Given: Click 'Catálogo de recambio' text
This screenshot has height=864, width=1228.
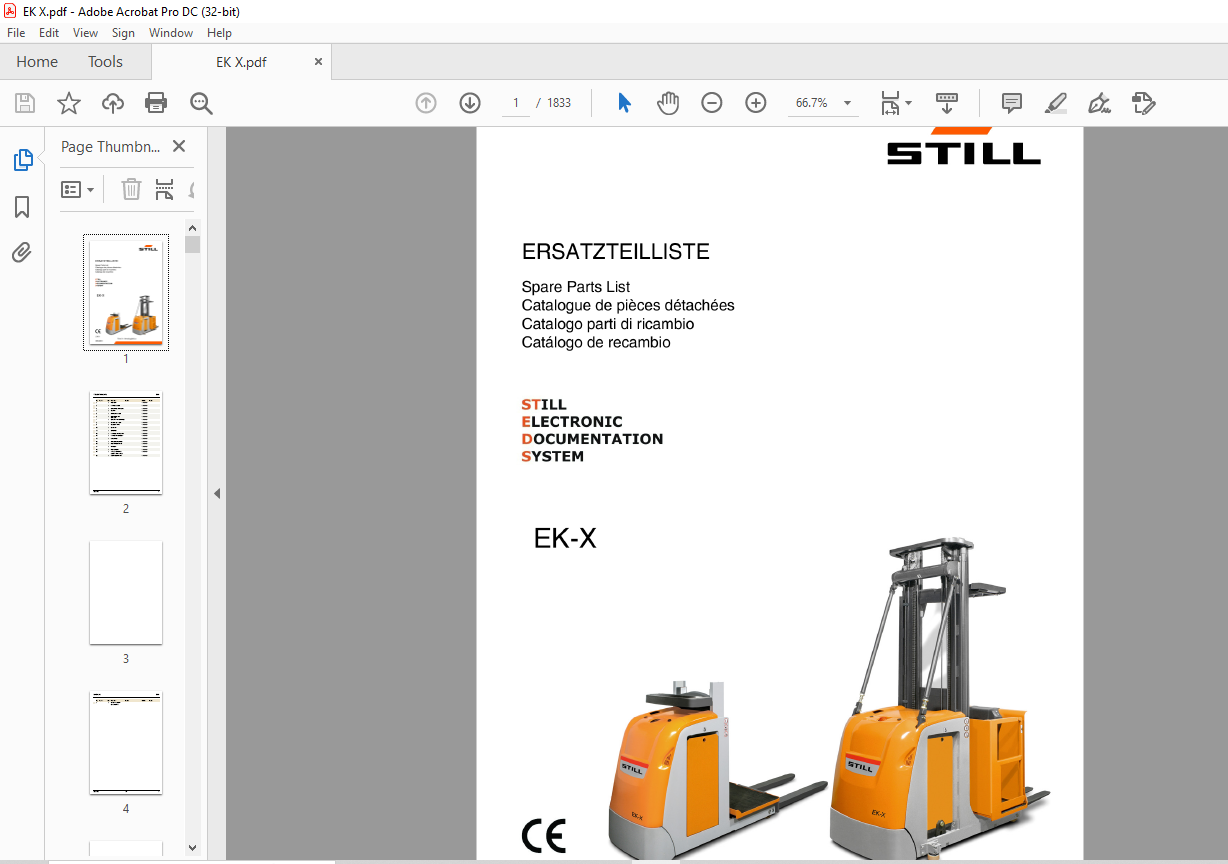Looking at the screenshot, I should [596, 342].
